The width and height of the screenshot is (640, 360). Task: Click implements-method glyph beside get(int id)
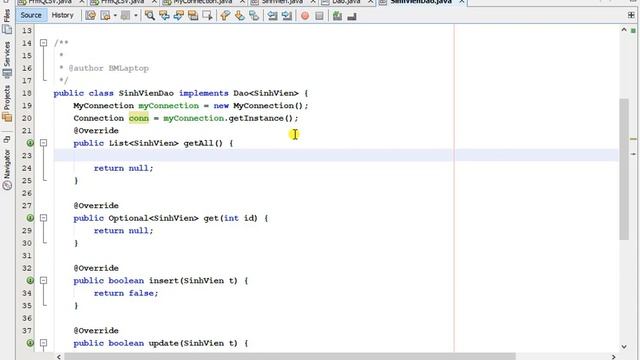click(x=30, y=218)
